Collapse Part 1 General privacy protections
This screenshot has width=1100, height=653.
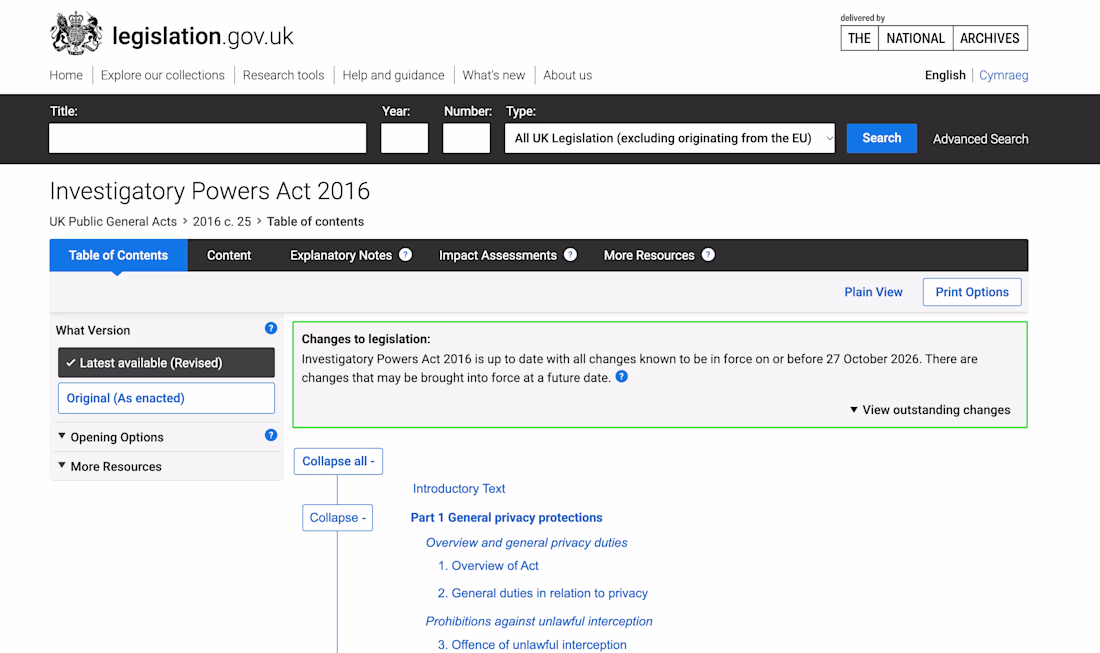click(x=337, y=518)
